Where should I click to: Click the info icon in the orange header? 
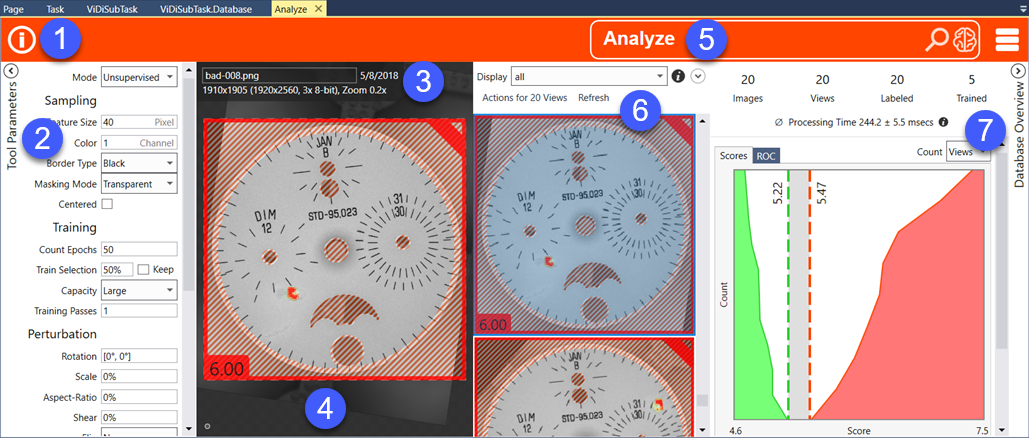point(22,41)
